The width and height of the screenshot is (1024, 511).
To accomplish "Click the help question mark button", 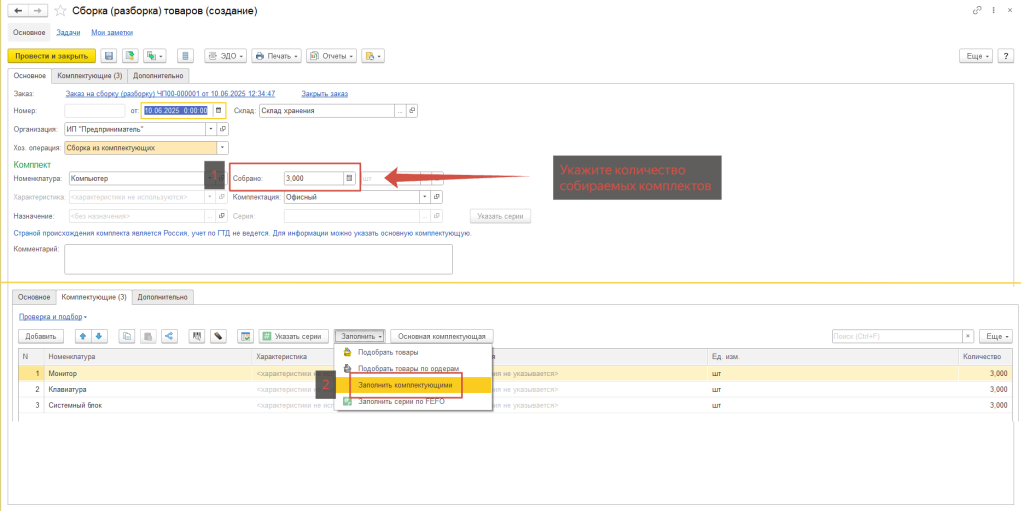I will coord(1007,56).
